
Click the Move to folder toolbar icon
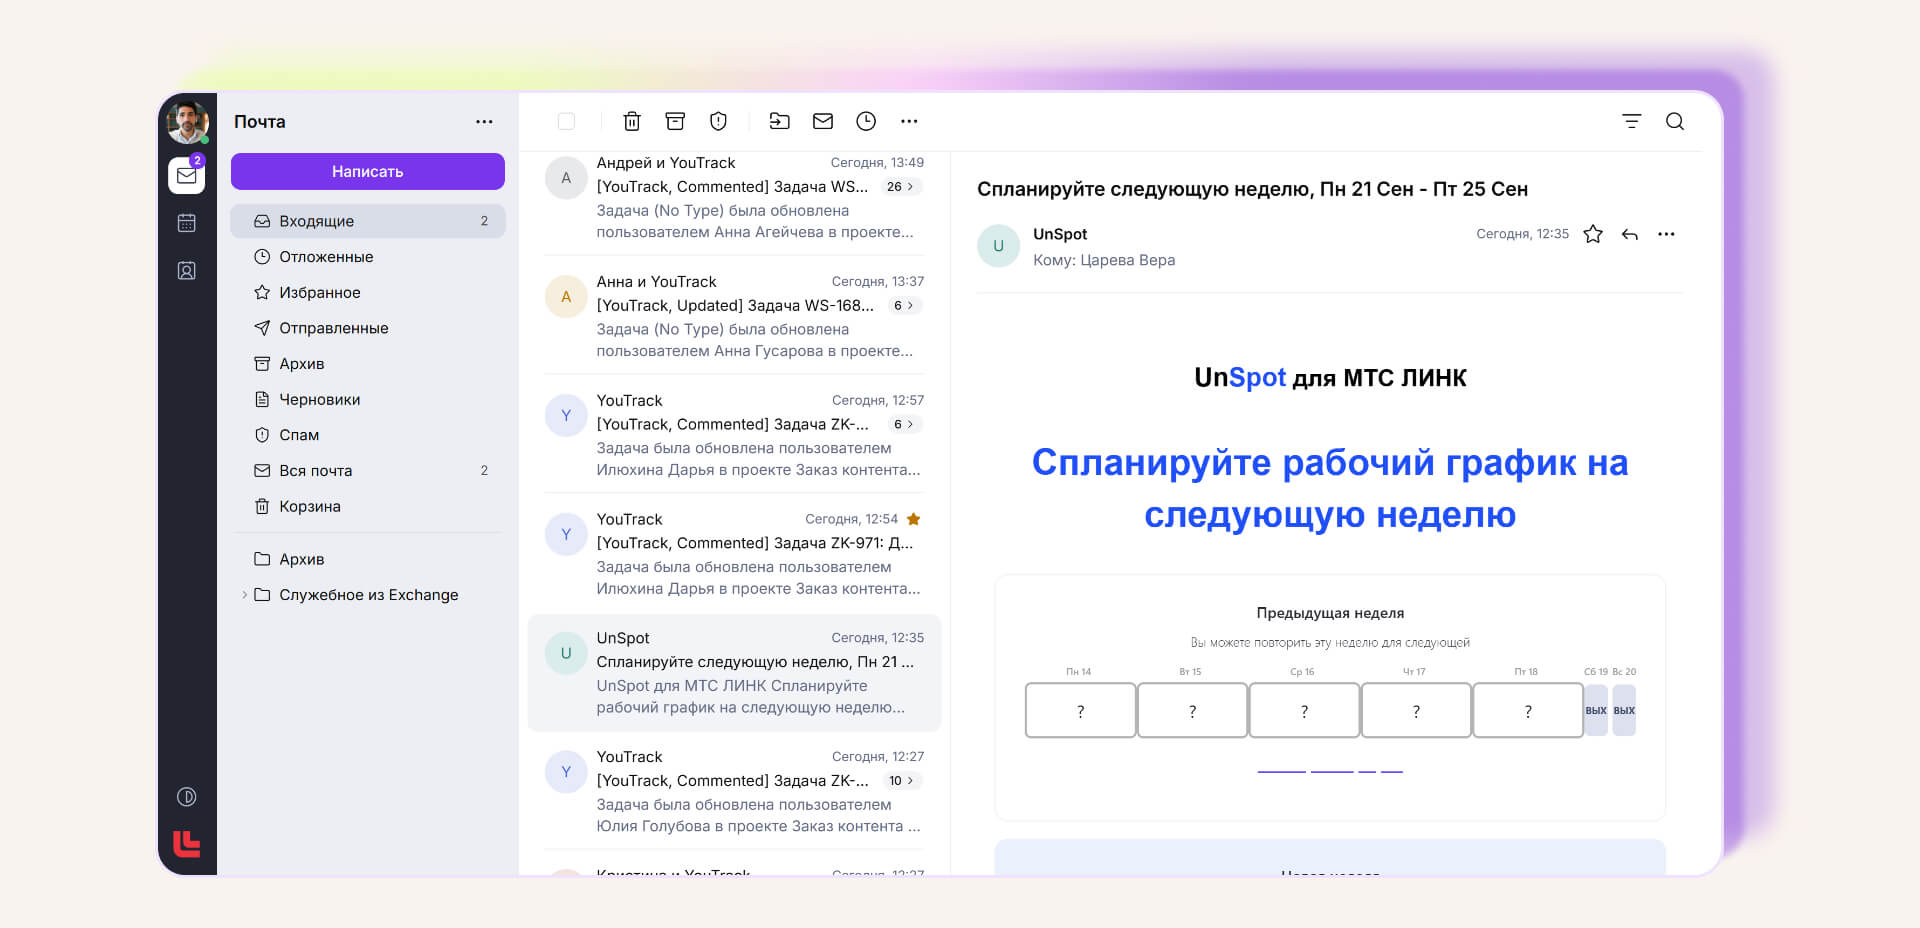(779, 122)
